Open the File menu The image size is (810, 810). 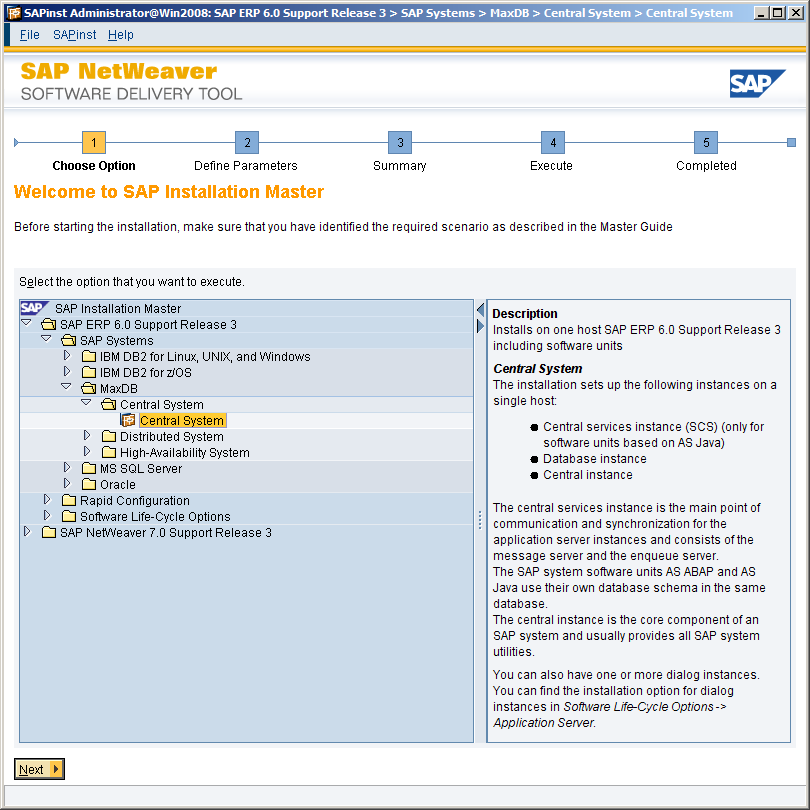[x=29, y=35]
